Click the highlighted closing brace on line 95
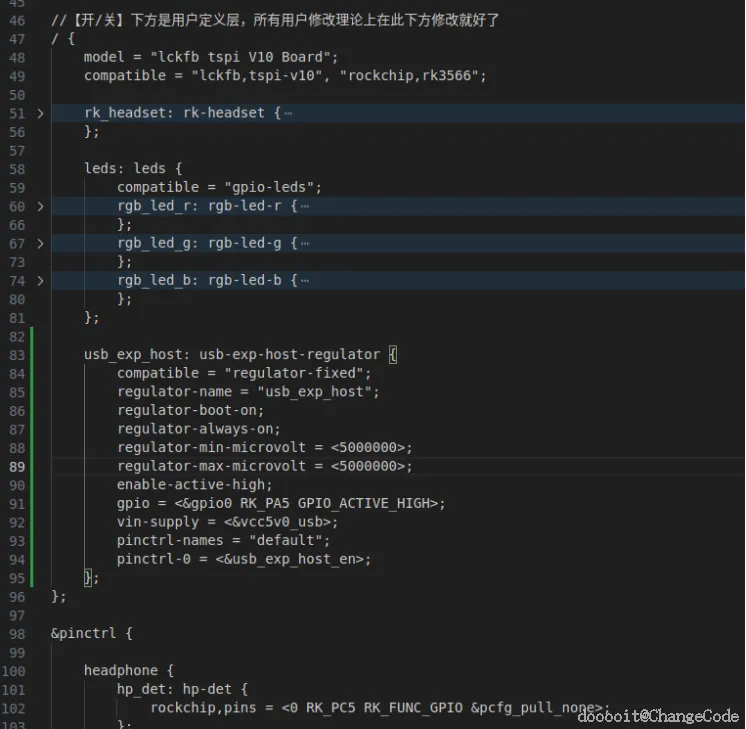746x729 pixels. click(88, 578)
